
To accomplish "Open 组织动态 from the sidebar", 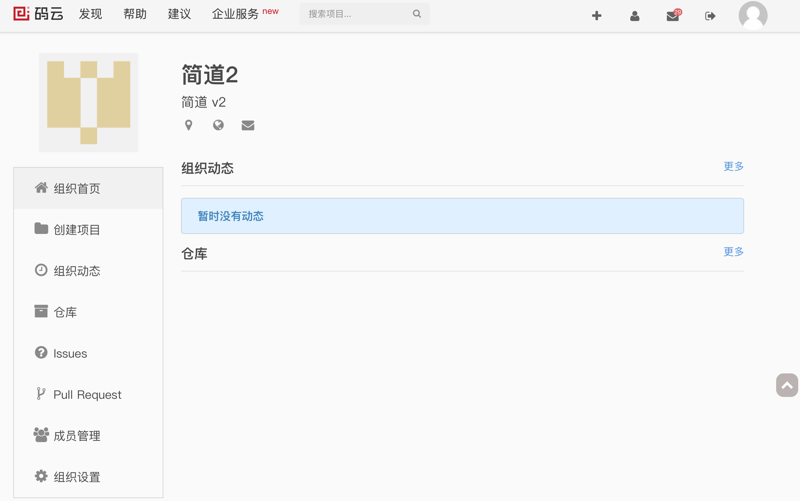I will [88, 270].
